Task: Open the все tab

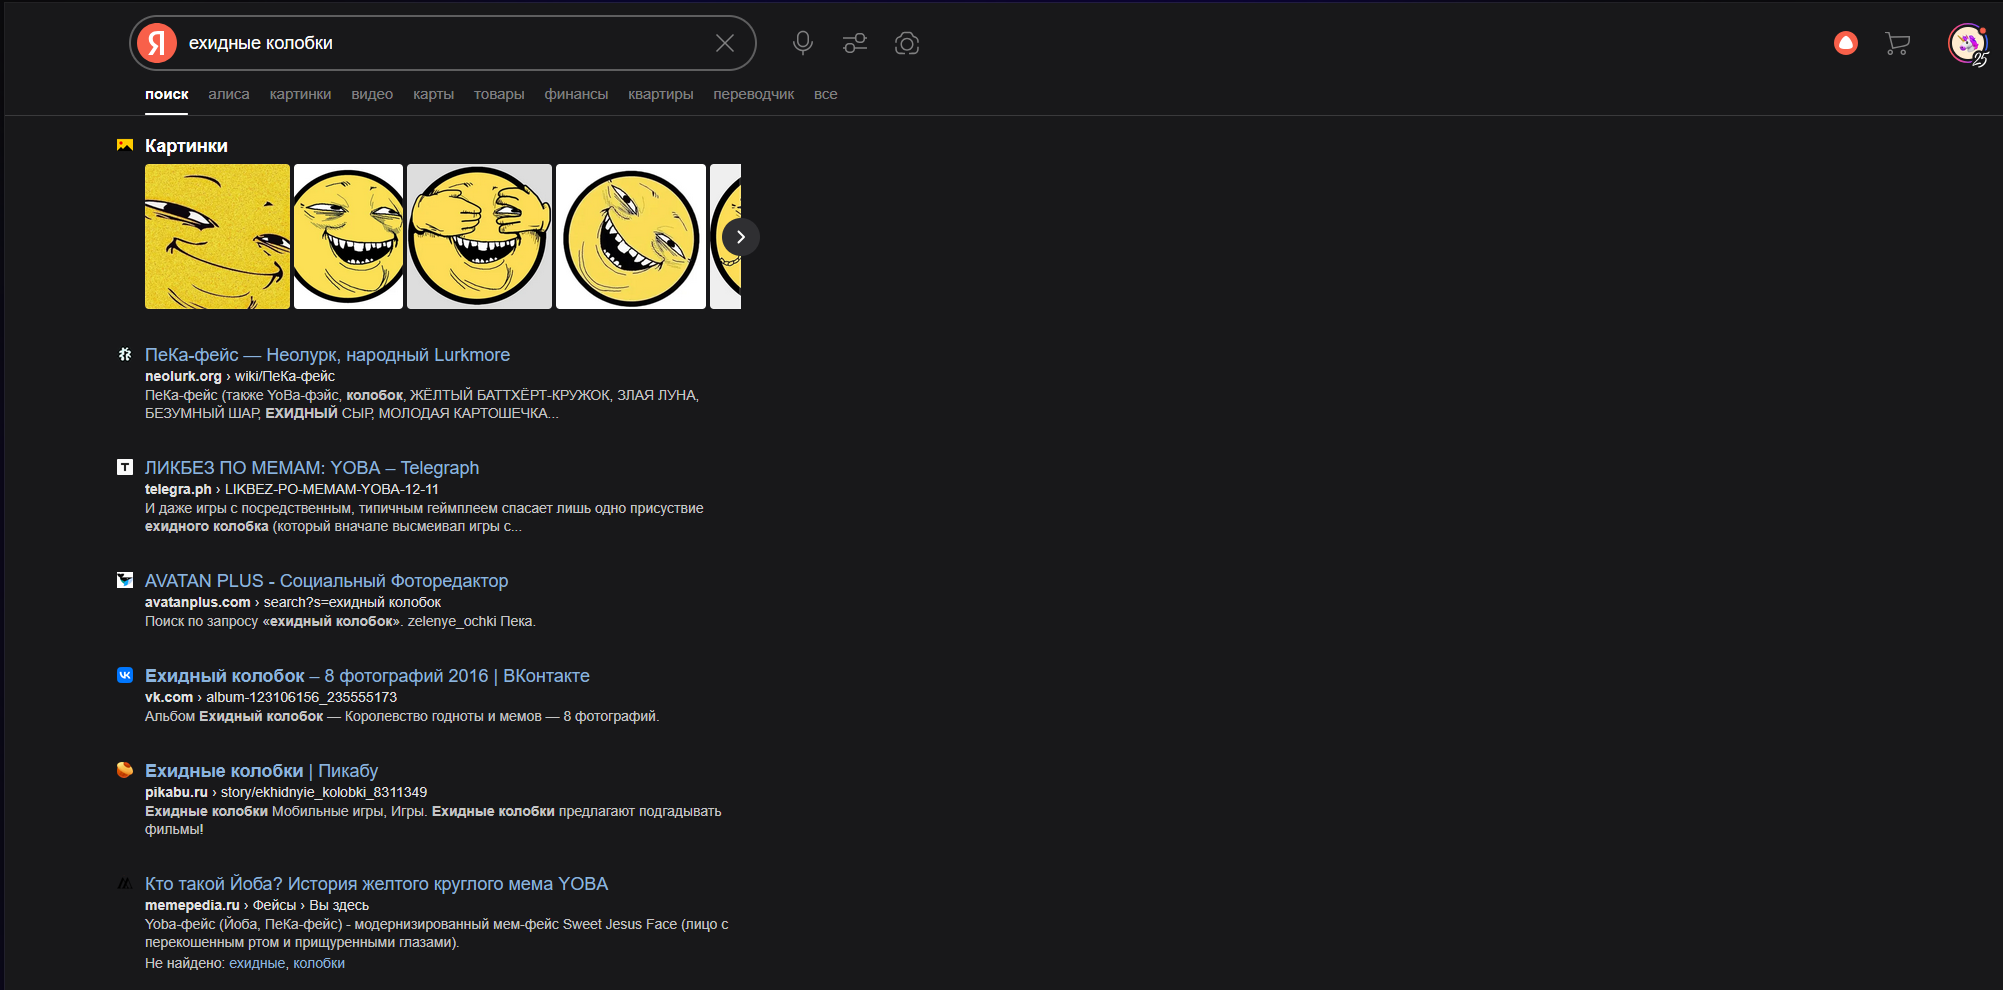Action: click(826, 94)
